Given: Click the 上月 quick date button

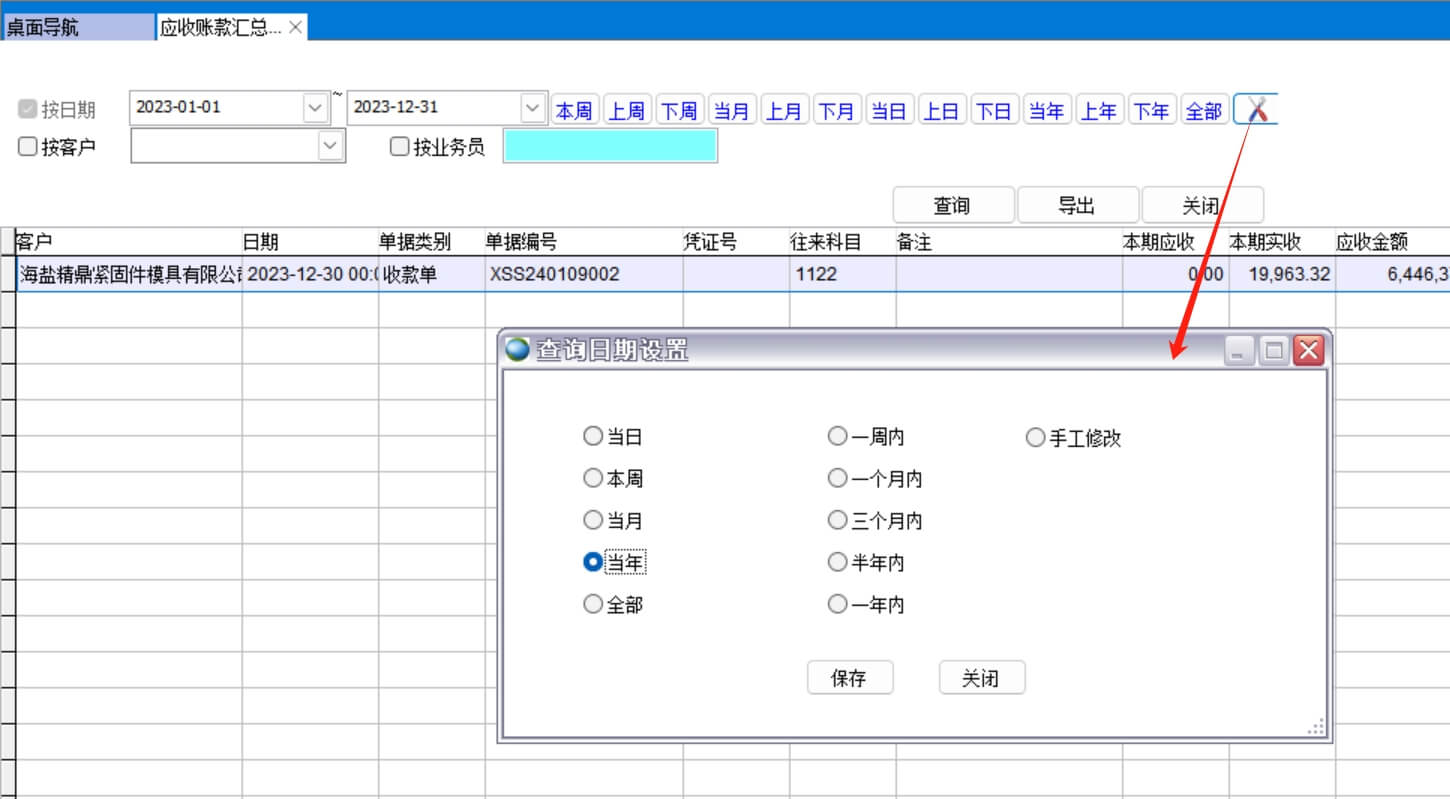Looking at the screenshot, I should point(784,111).
